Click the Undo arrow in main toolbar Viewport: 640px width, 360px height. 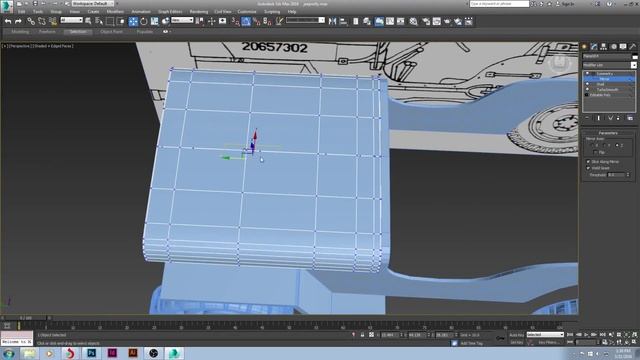coord(8,21)
